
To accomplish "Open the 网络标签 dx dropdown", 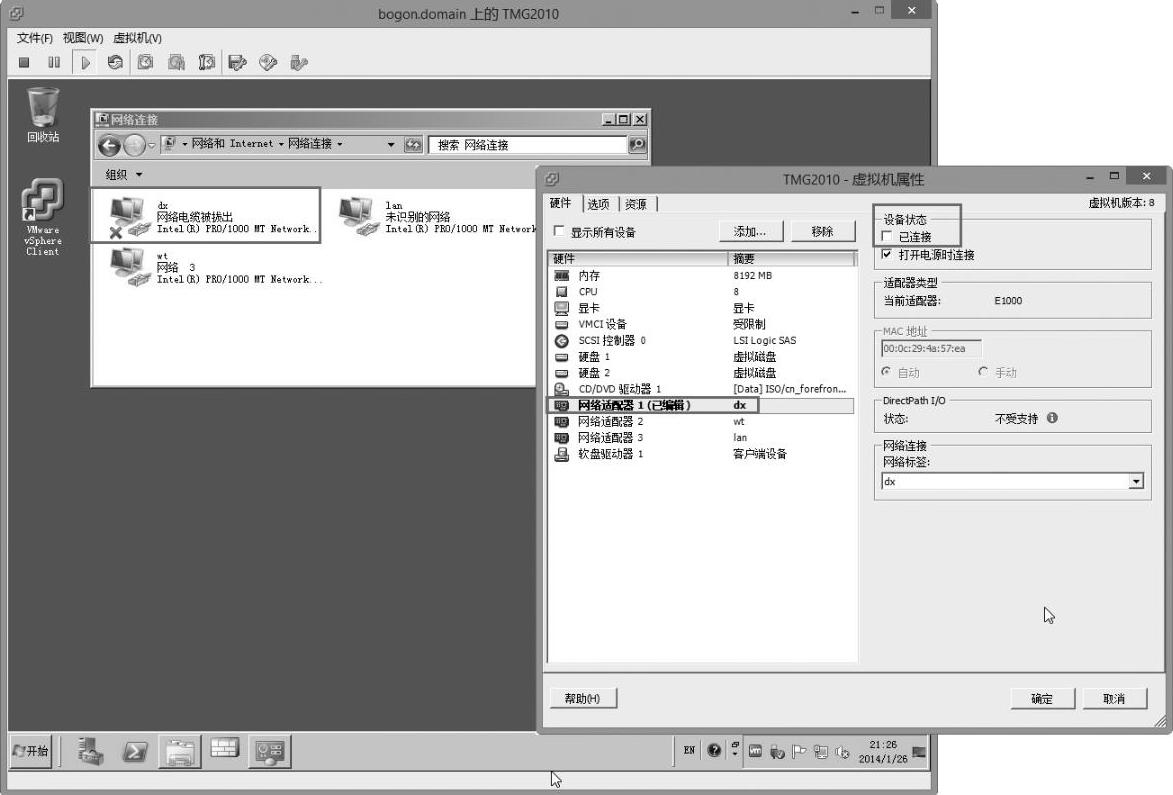I will coord(1136,481).
